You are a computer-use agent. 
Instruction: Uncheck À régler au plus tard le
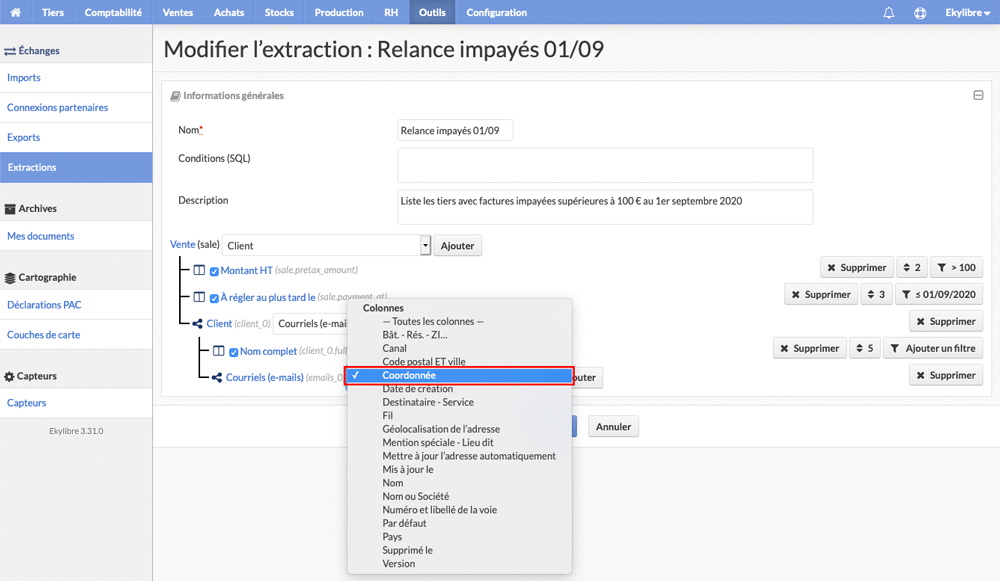(x=214, y=298)
